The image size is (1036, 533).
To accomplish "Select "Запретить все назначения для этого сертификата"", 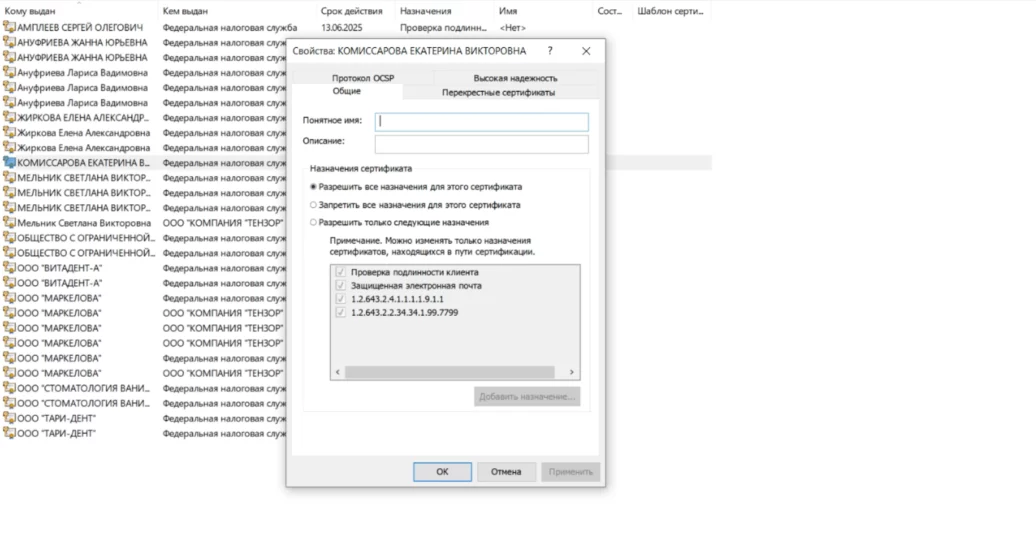I will (314, 204).
